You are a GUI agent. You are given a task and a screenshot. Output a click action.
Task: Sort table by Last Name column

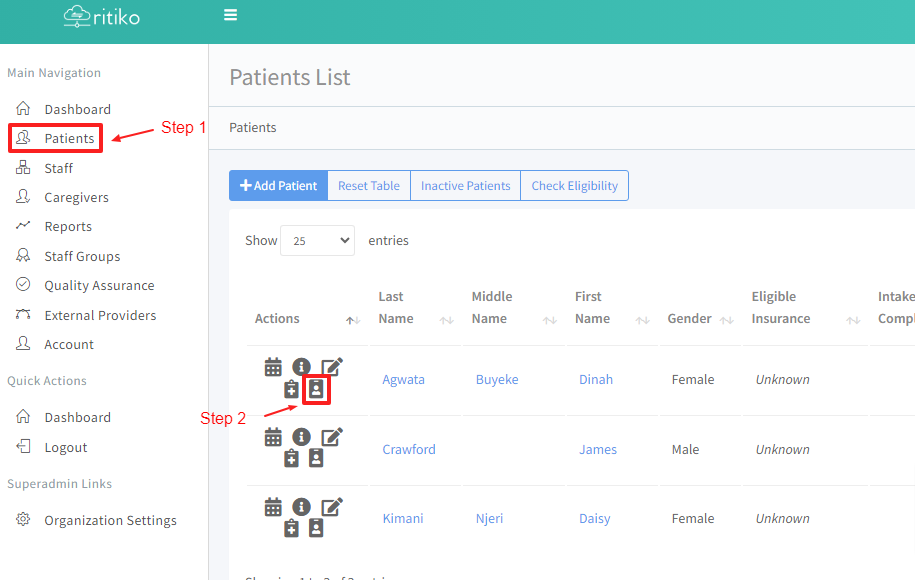pyautogui.click(x=397, y=308)
